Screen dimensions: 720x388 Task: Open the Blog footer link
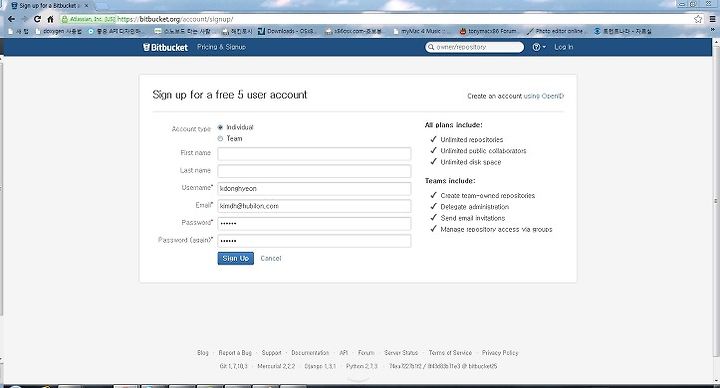click(202, 353)
